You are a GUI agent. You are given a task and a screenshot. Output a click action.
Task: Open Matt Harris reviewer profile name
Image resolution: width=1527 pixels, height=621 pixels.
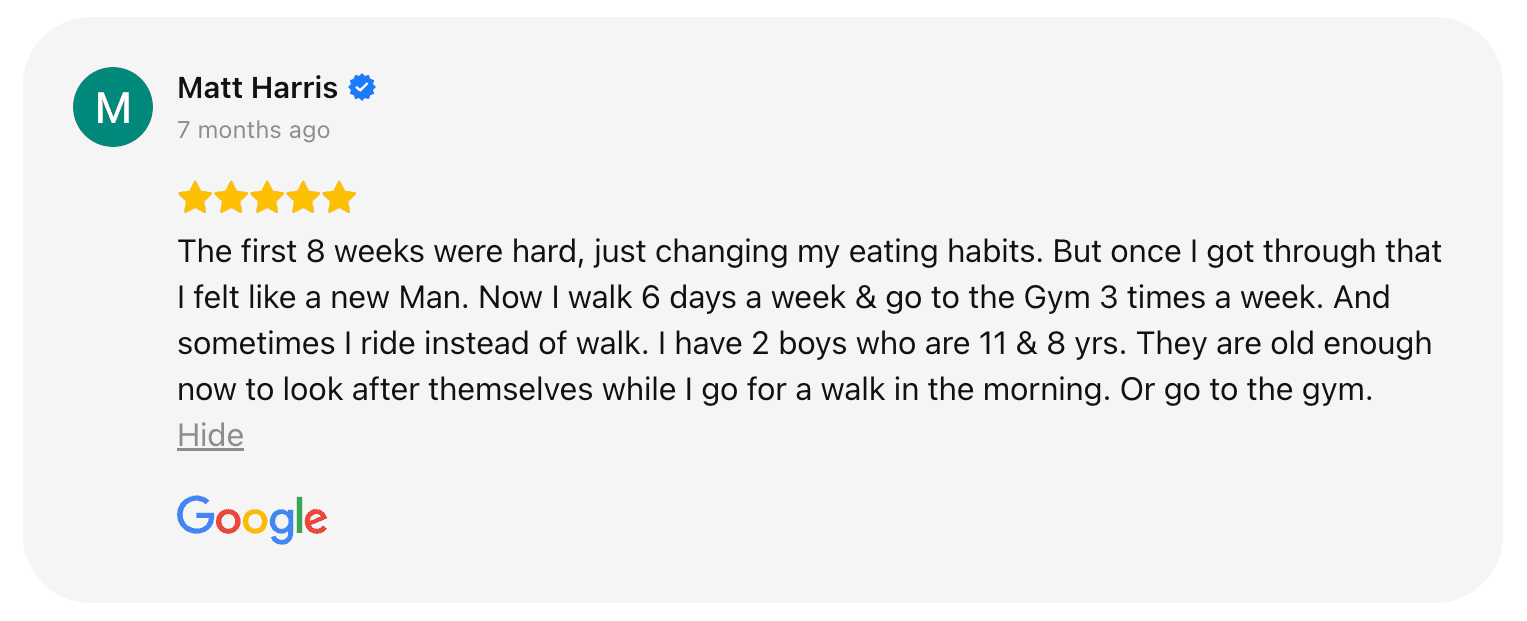coord(258,88)
